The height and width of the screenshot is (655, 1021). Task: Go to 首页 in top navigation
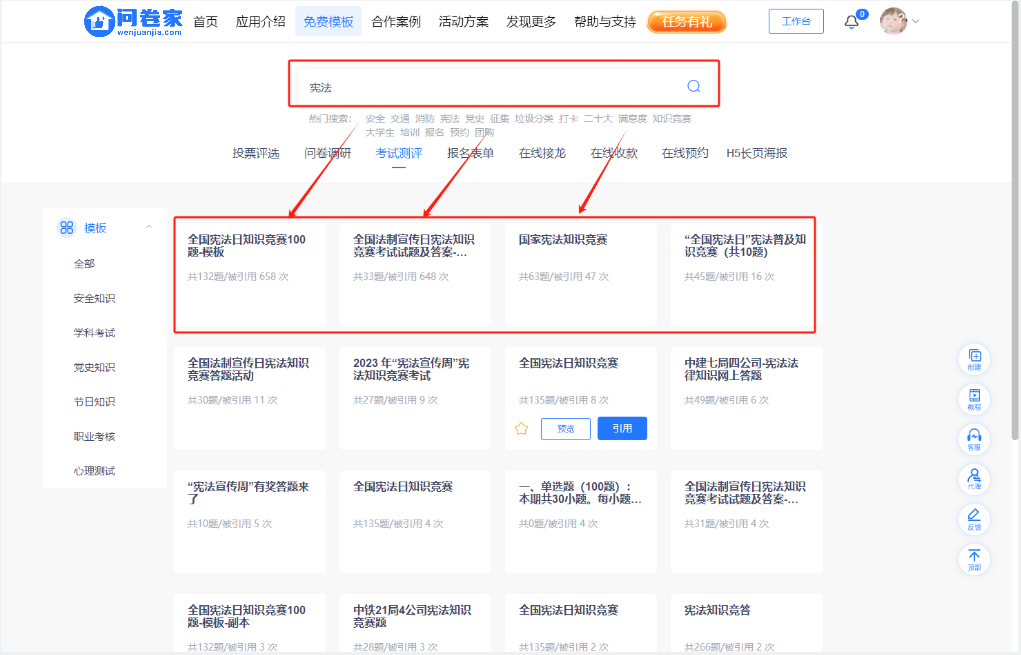(x=206, y=21)
